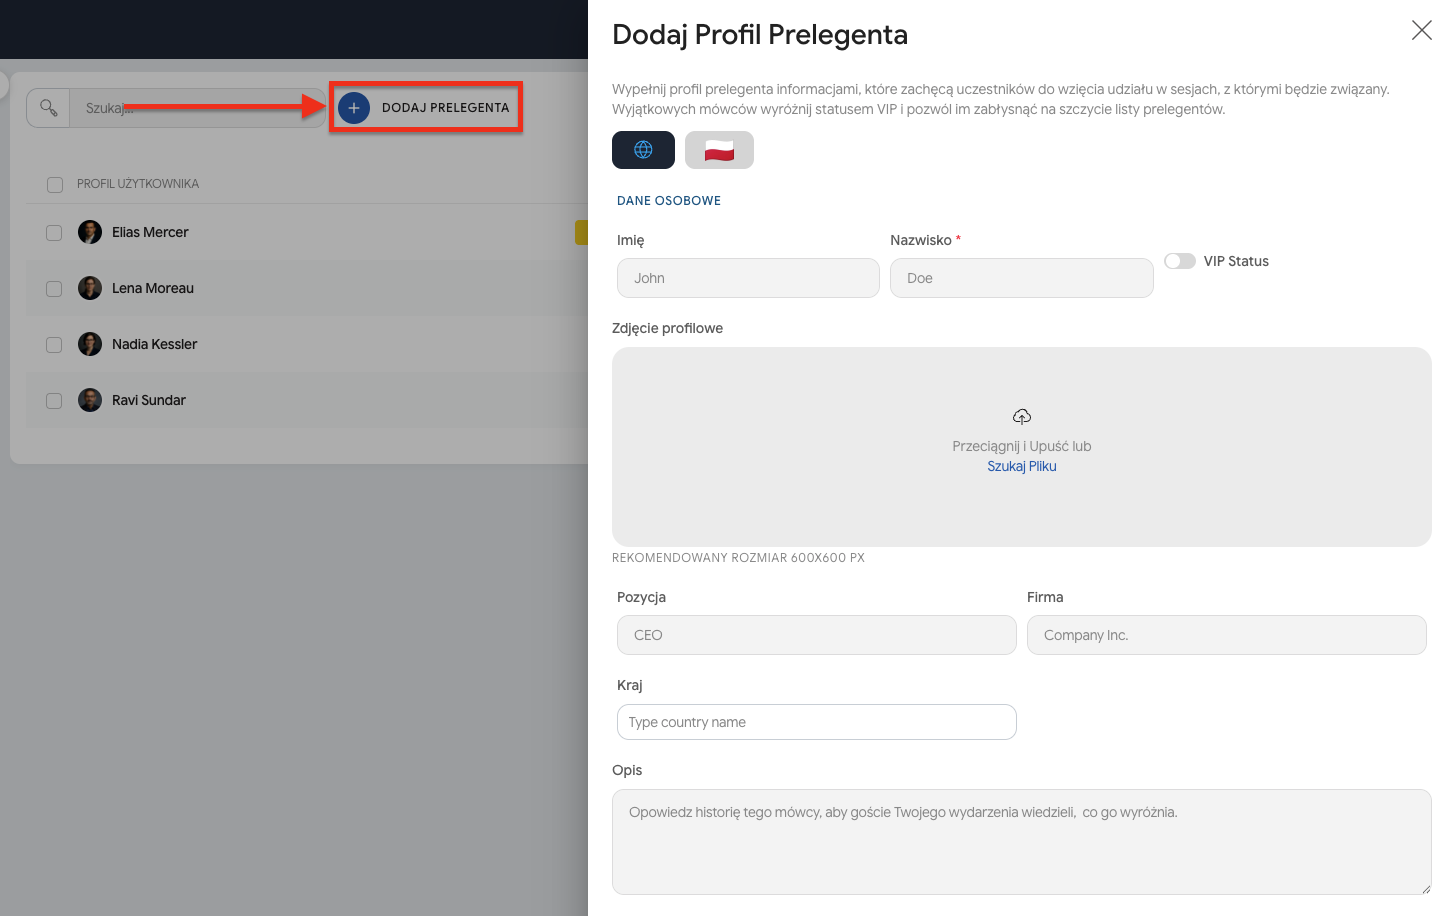Screen dimensions: 1448x916
Task: Mark the checkbox next to Nadia Kessler
Action: 54,345
